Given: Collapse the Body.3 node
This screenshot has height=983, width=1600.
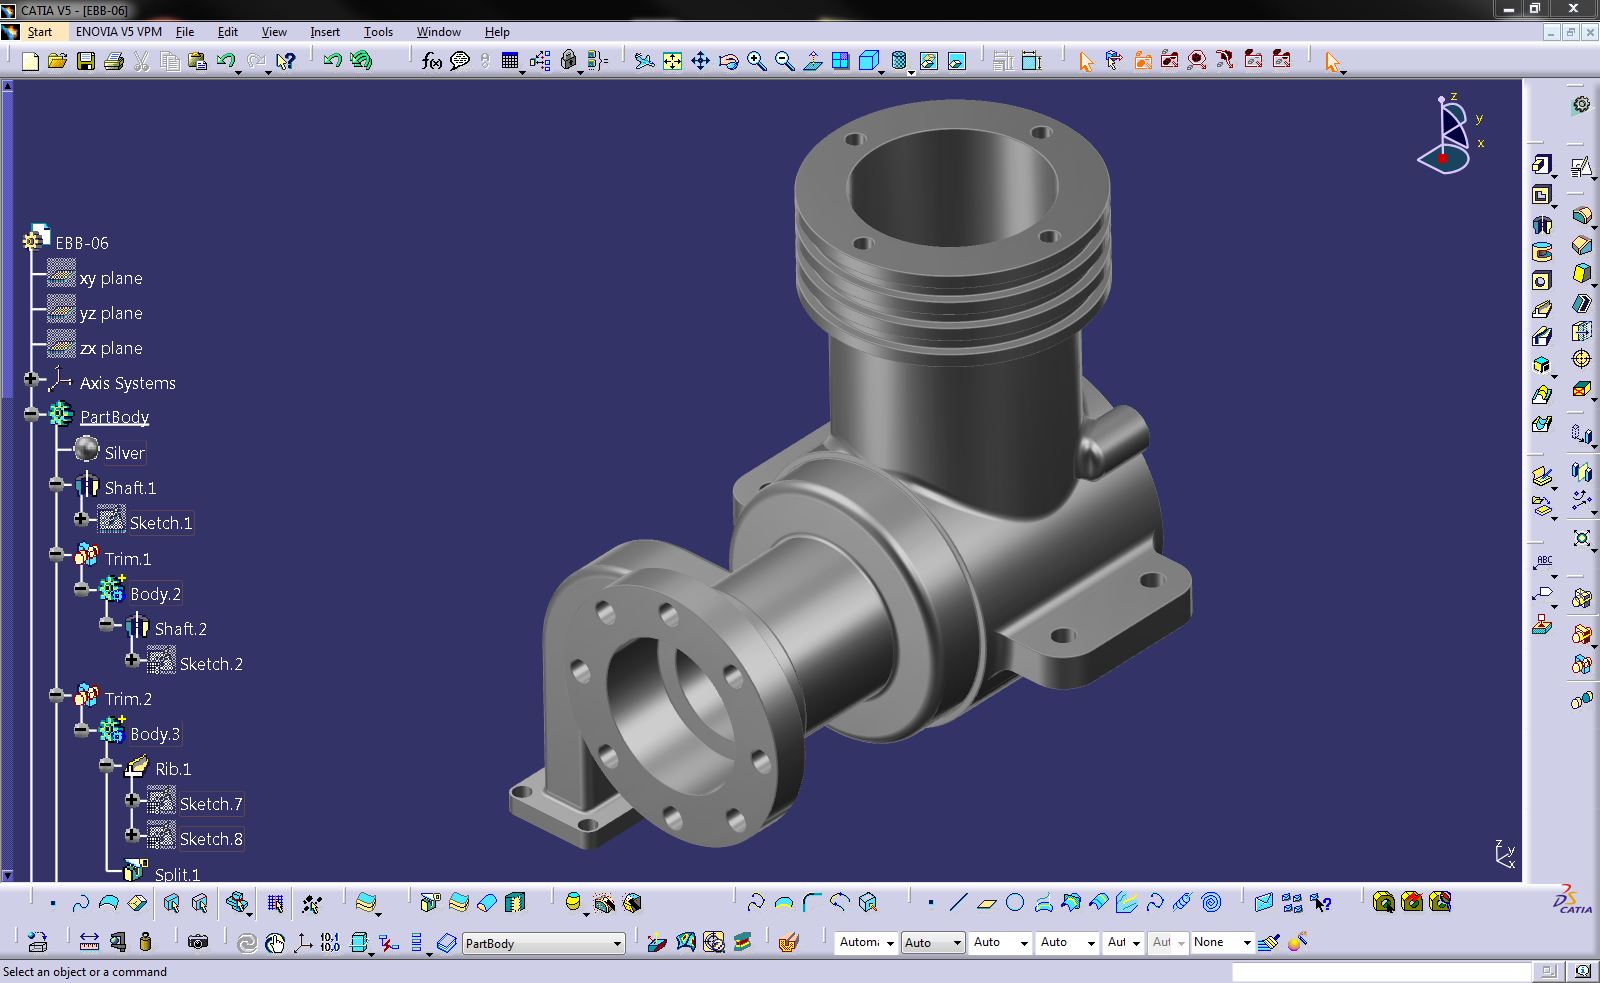Looking at the screenshot, I should (x=81, y=731).
